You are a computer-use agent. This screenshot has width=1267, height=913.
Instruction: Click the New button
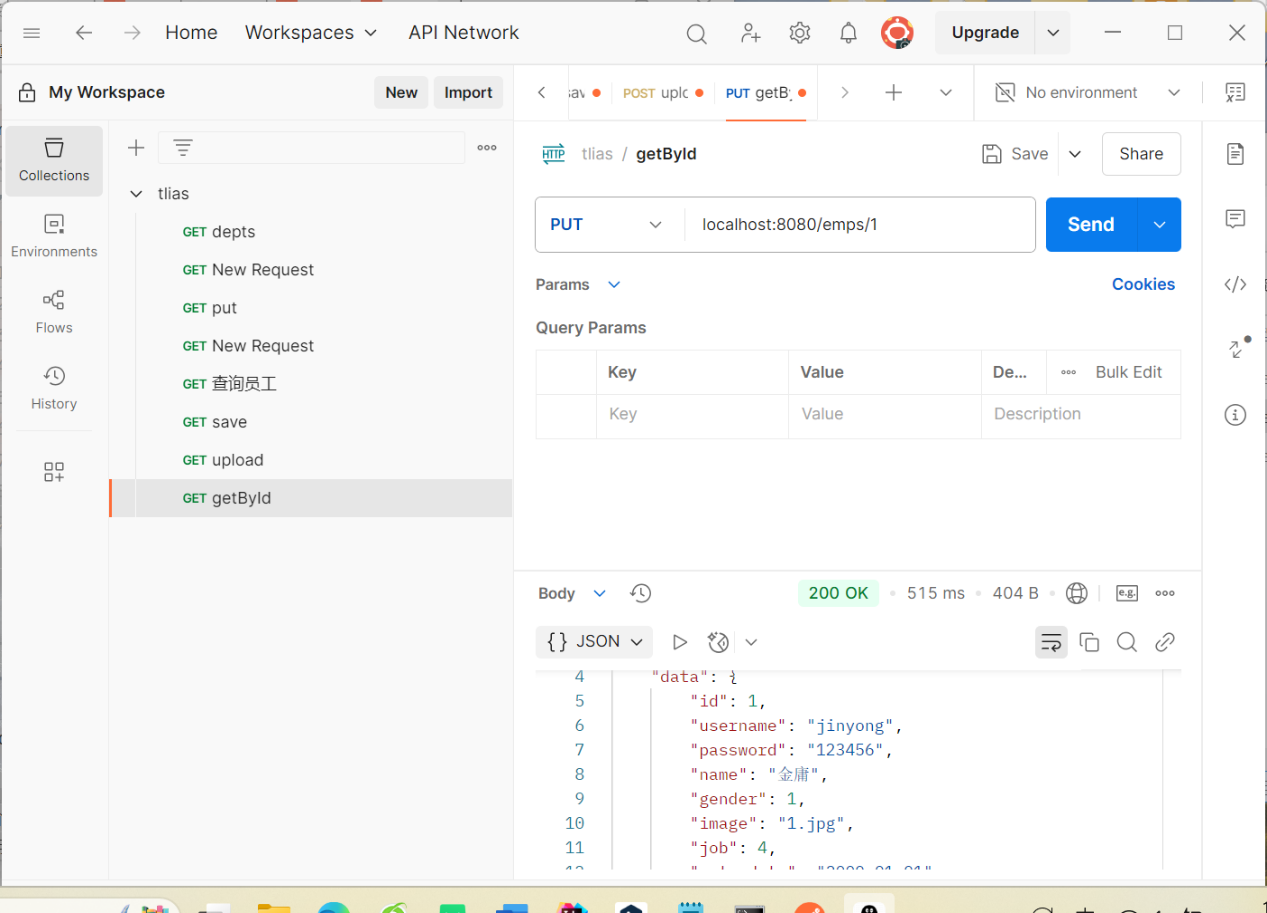(x=401, y=92)
